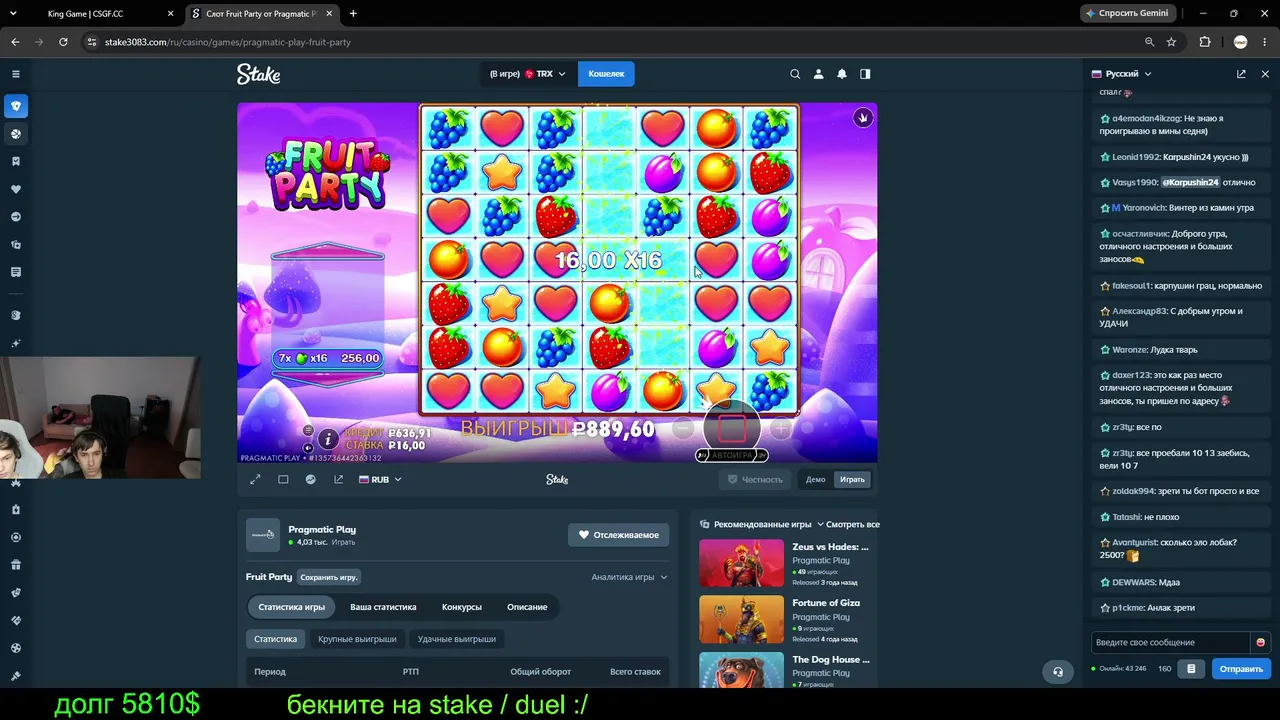This screenshot has height=720, width=1280.
Task: Select Демо mode
Action: pos(816,480)
